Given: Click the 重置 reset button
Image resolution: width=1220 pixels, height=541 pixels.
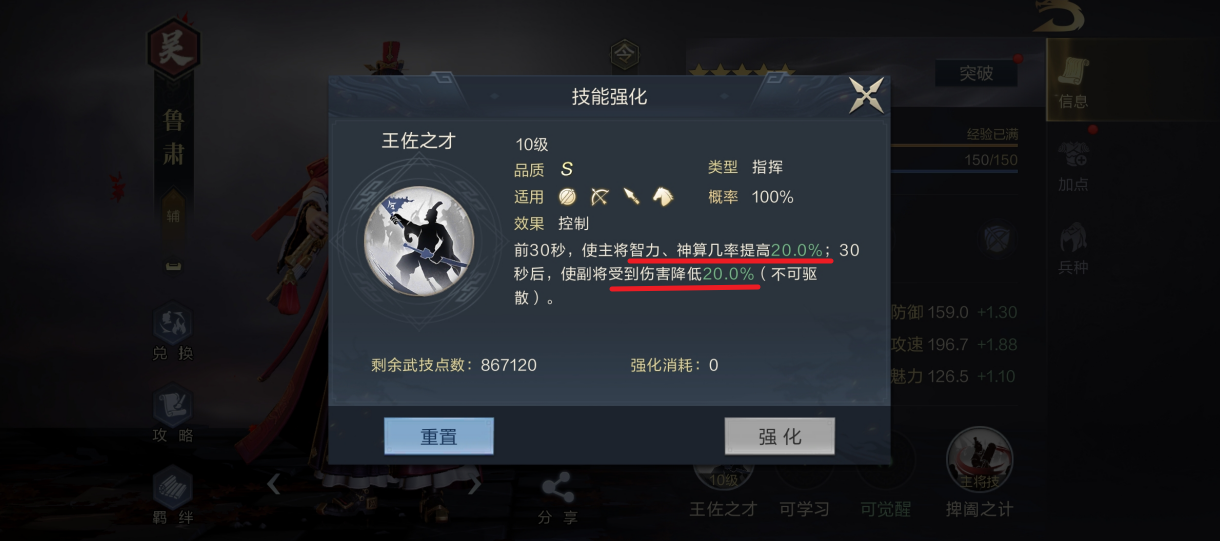Looking at the screenshot, I should (x=439, y=436).
